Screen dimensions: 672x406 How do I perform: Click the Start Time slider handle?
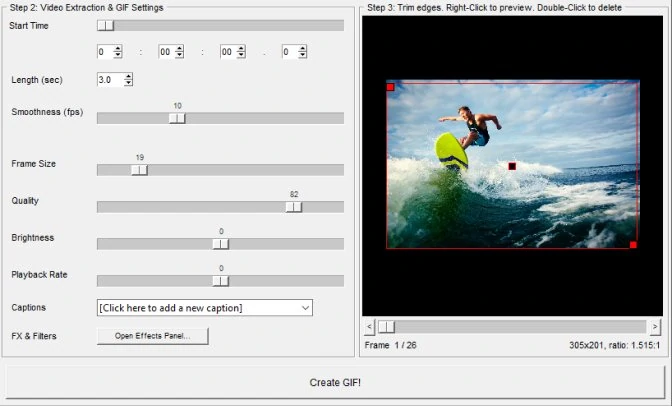point(105,26)
